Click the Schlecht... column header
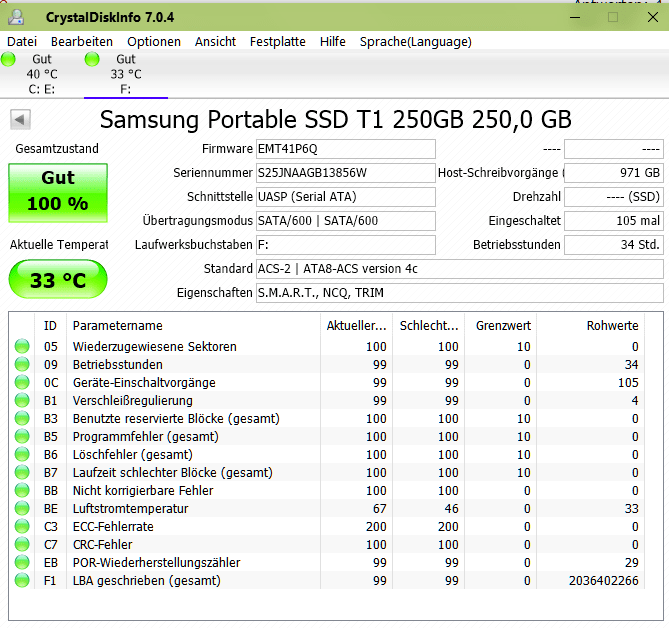The width and height of the screenshot is (669, 628). click(x=429, y=326)
